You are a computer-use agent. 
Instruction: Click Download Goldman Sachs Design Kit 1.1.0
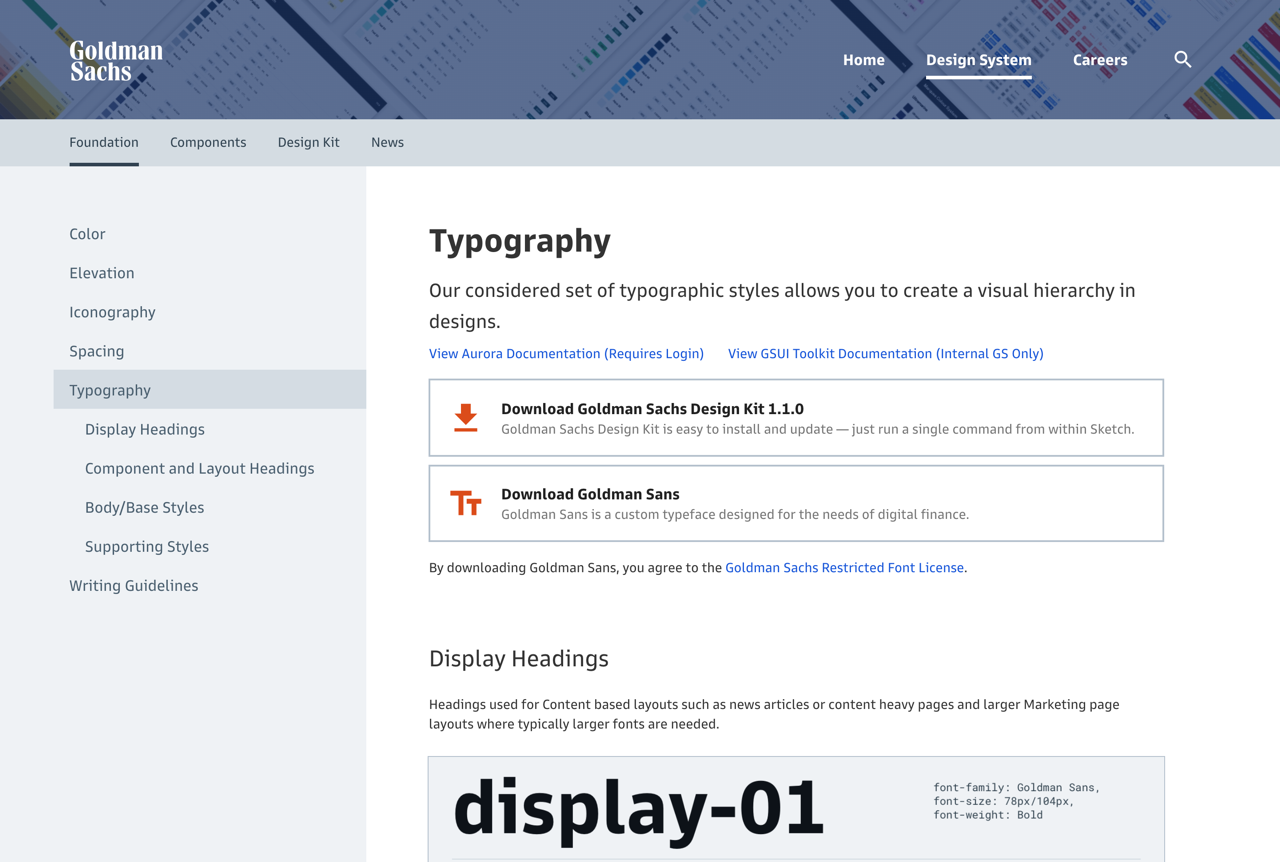pos(652,408)
